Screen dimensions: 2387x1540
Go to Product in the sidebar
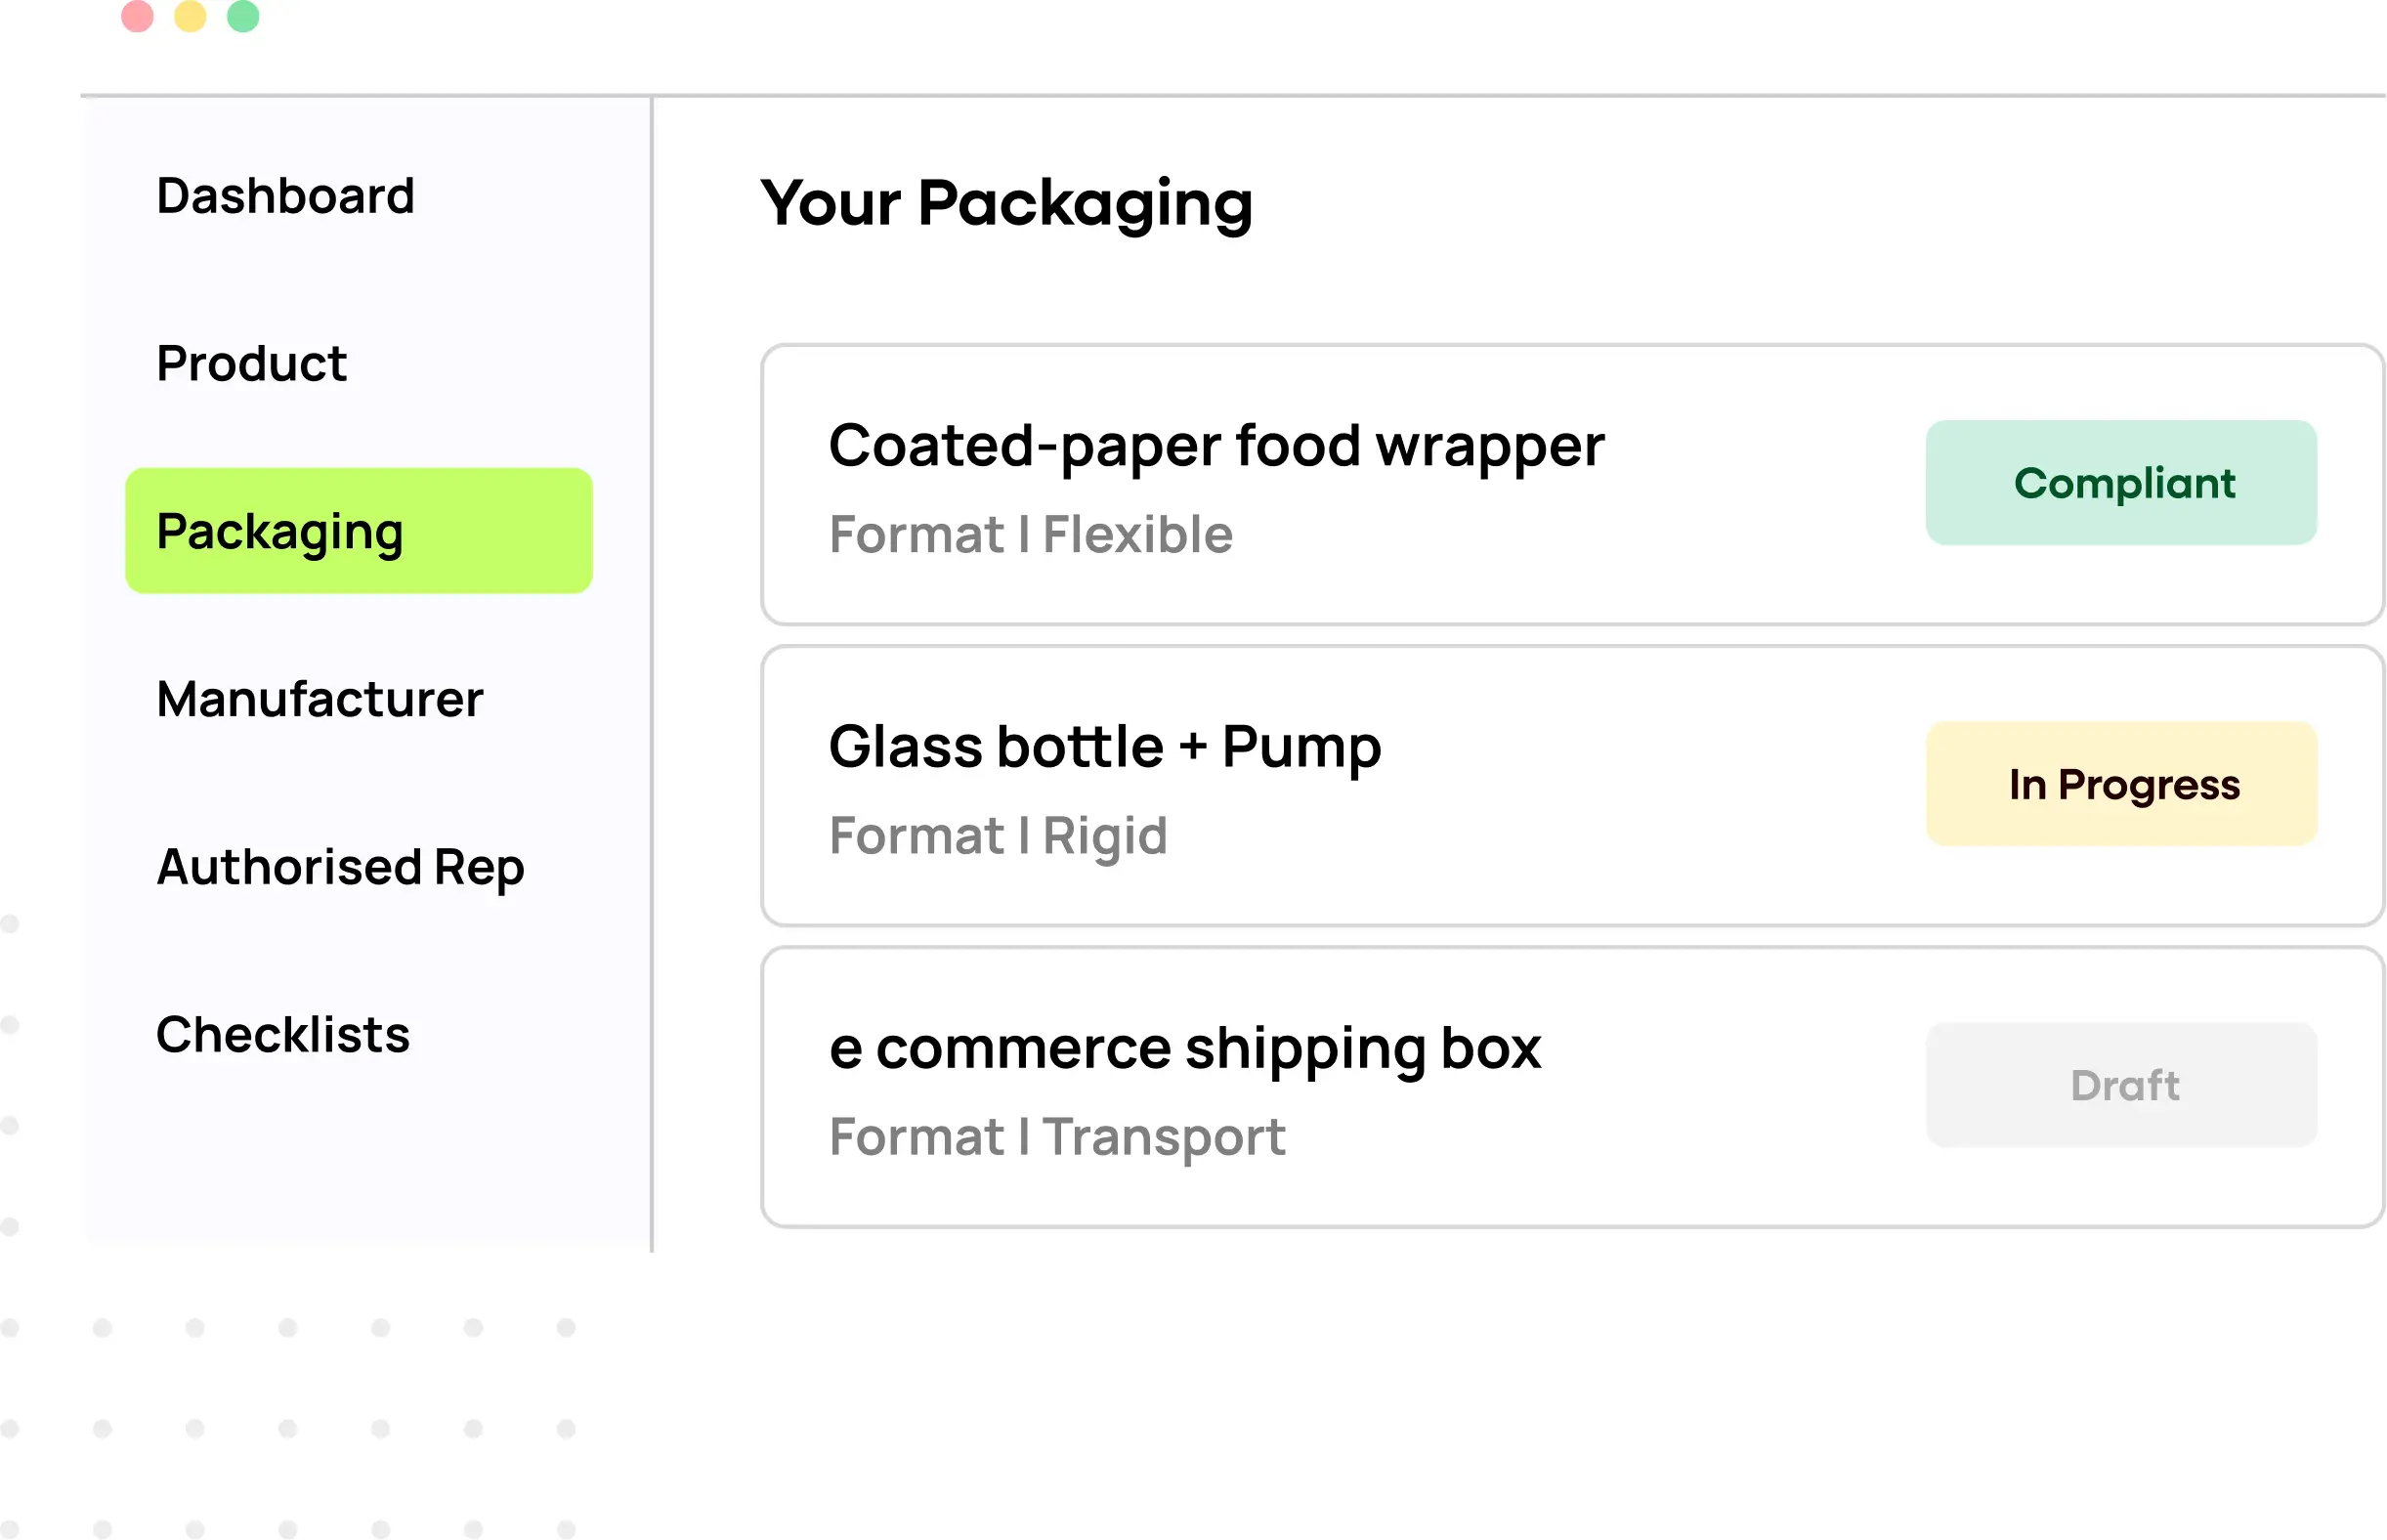point(251,364)
